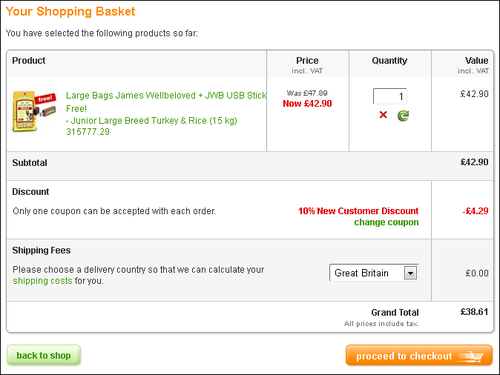Click the Subtotal £42.90 value
The height and width of the screenshot is (375, 500).
474,162
